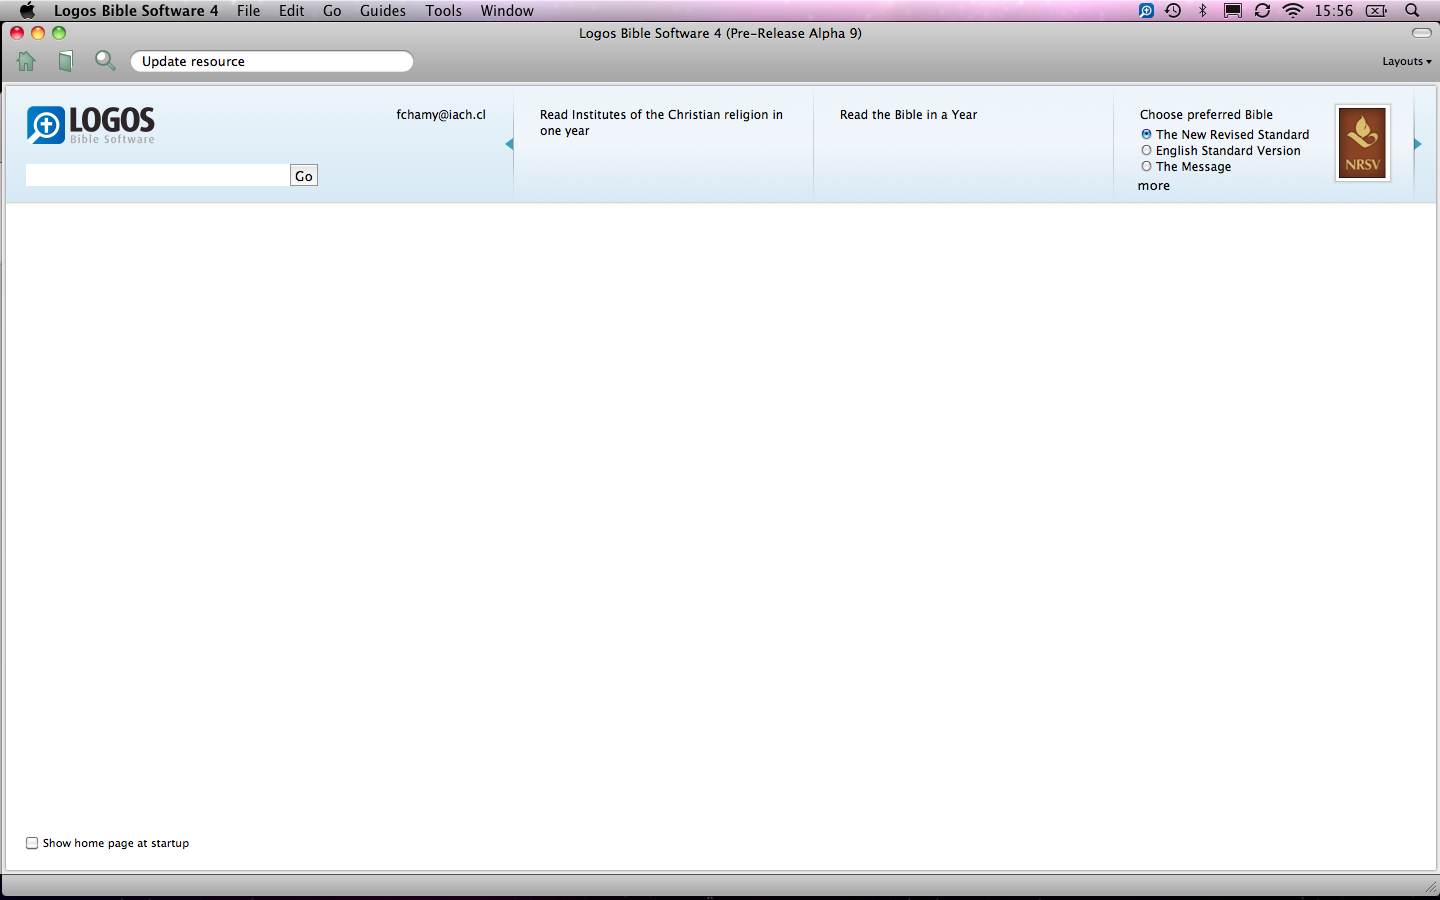This screenshot has width=1440, height=900.
Task: Open the Tools menu
Action: 443,11
